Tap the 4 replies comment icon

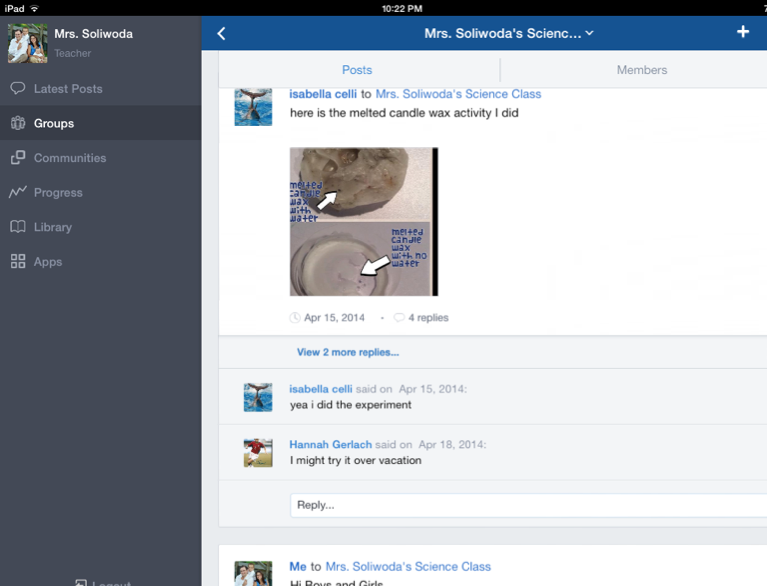pos(399,318)
